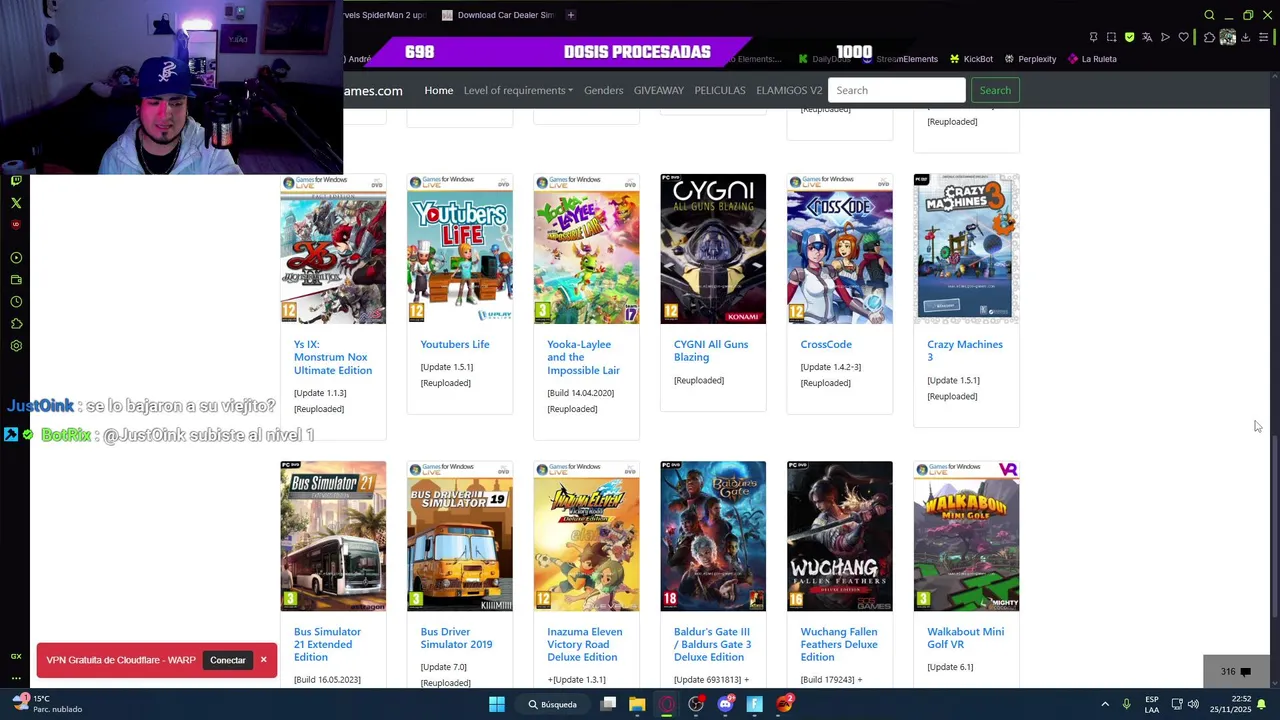Click the translate page icon
This screenshot has height=720, width=1280.
point(1147,37)
